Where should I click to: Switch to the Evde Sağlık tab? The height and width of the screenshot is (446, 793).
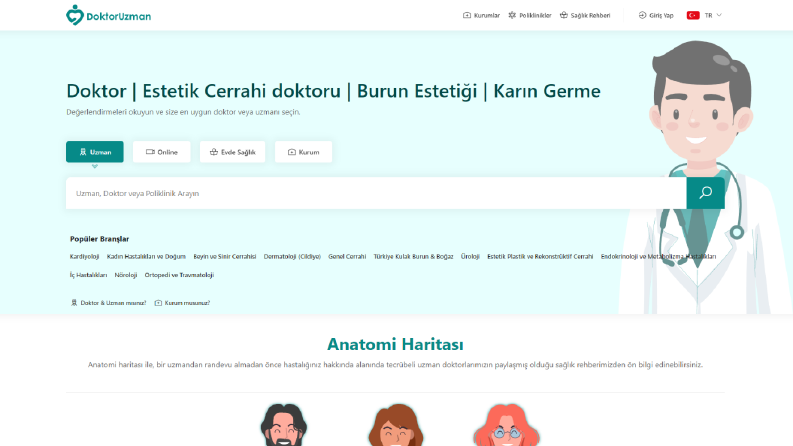click(232, 152)
